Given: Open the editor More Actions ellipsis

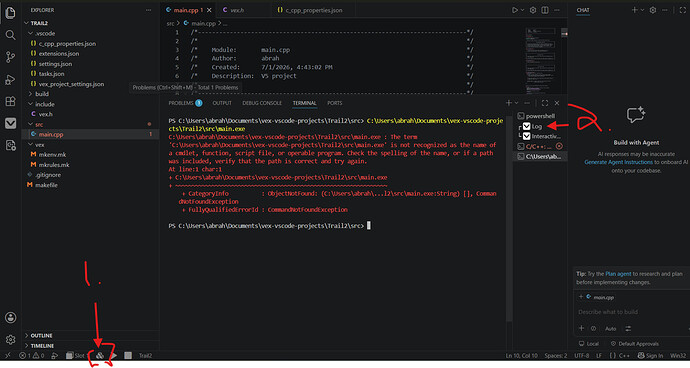Looking at the screenshot, I should tap(557, 10).
